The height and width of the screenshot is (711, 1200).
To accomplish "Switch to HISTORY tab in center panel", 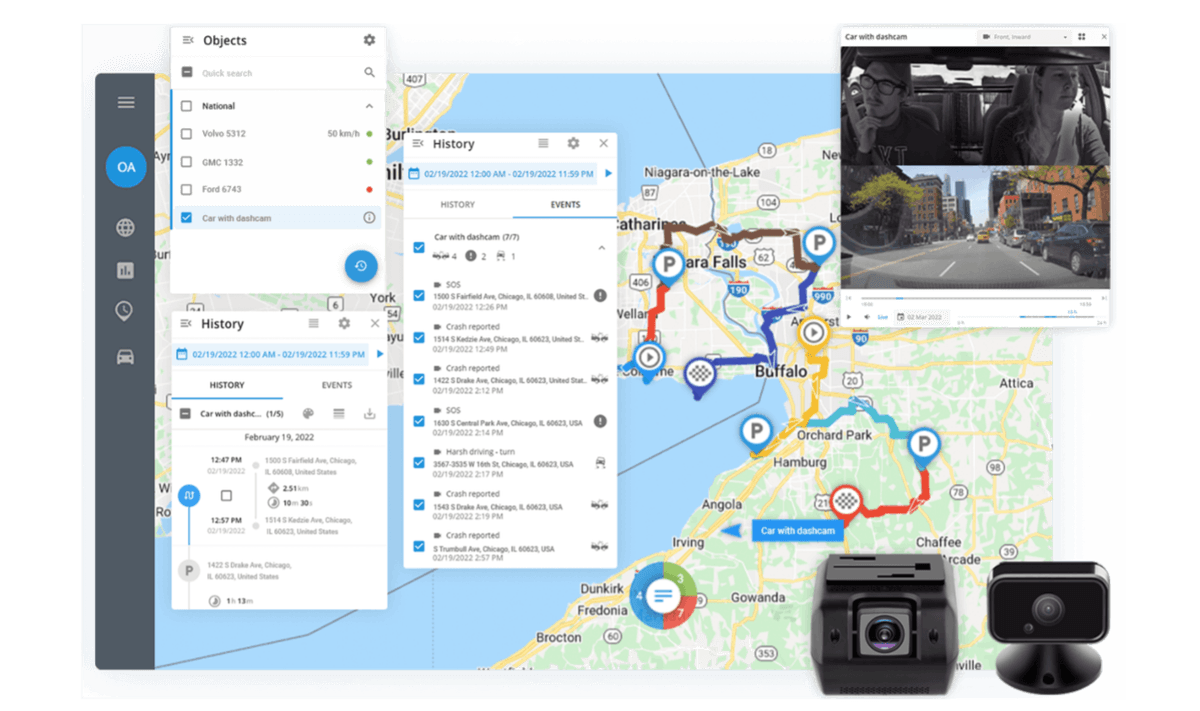I will coord(458,204).
